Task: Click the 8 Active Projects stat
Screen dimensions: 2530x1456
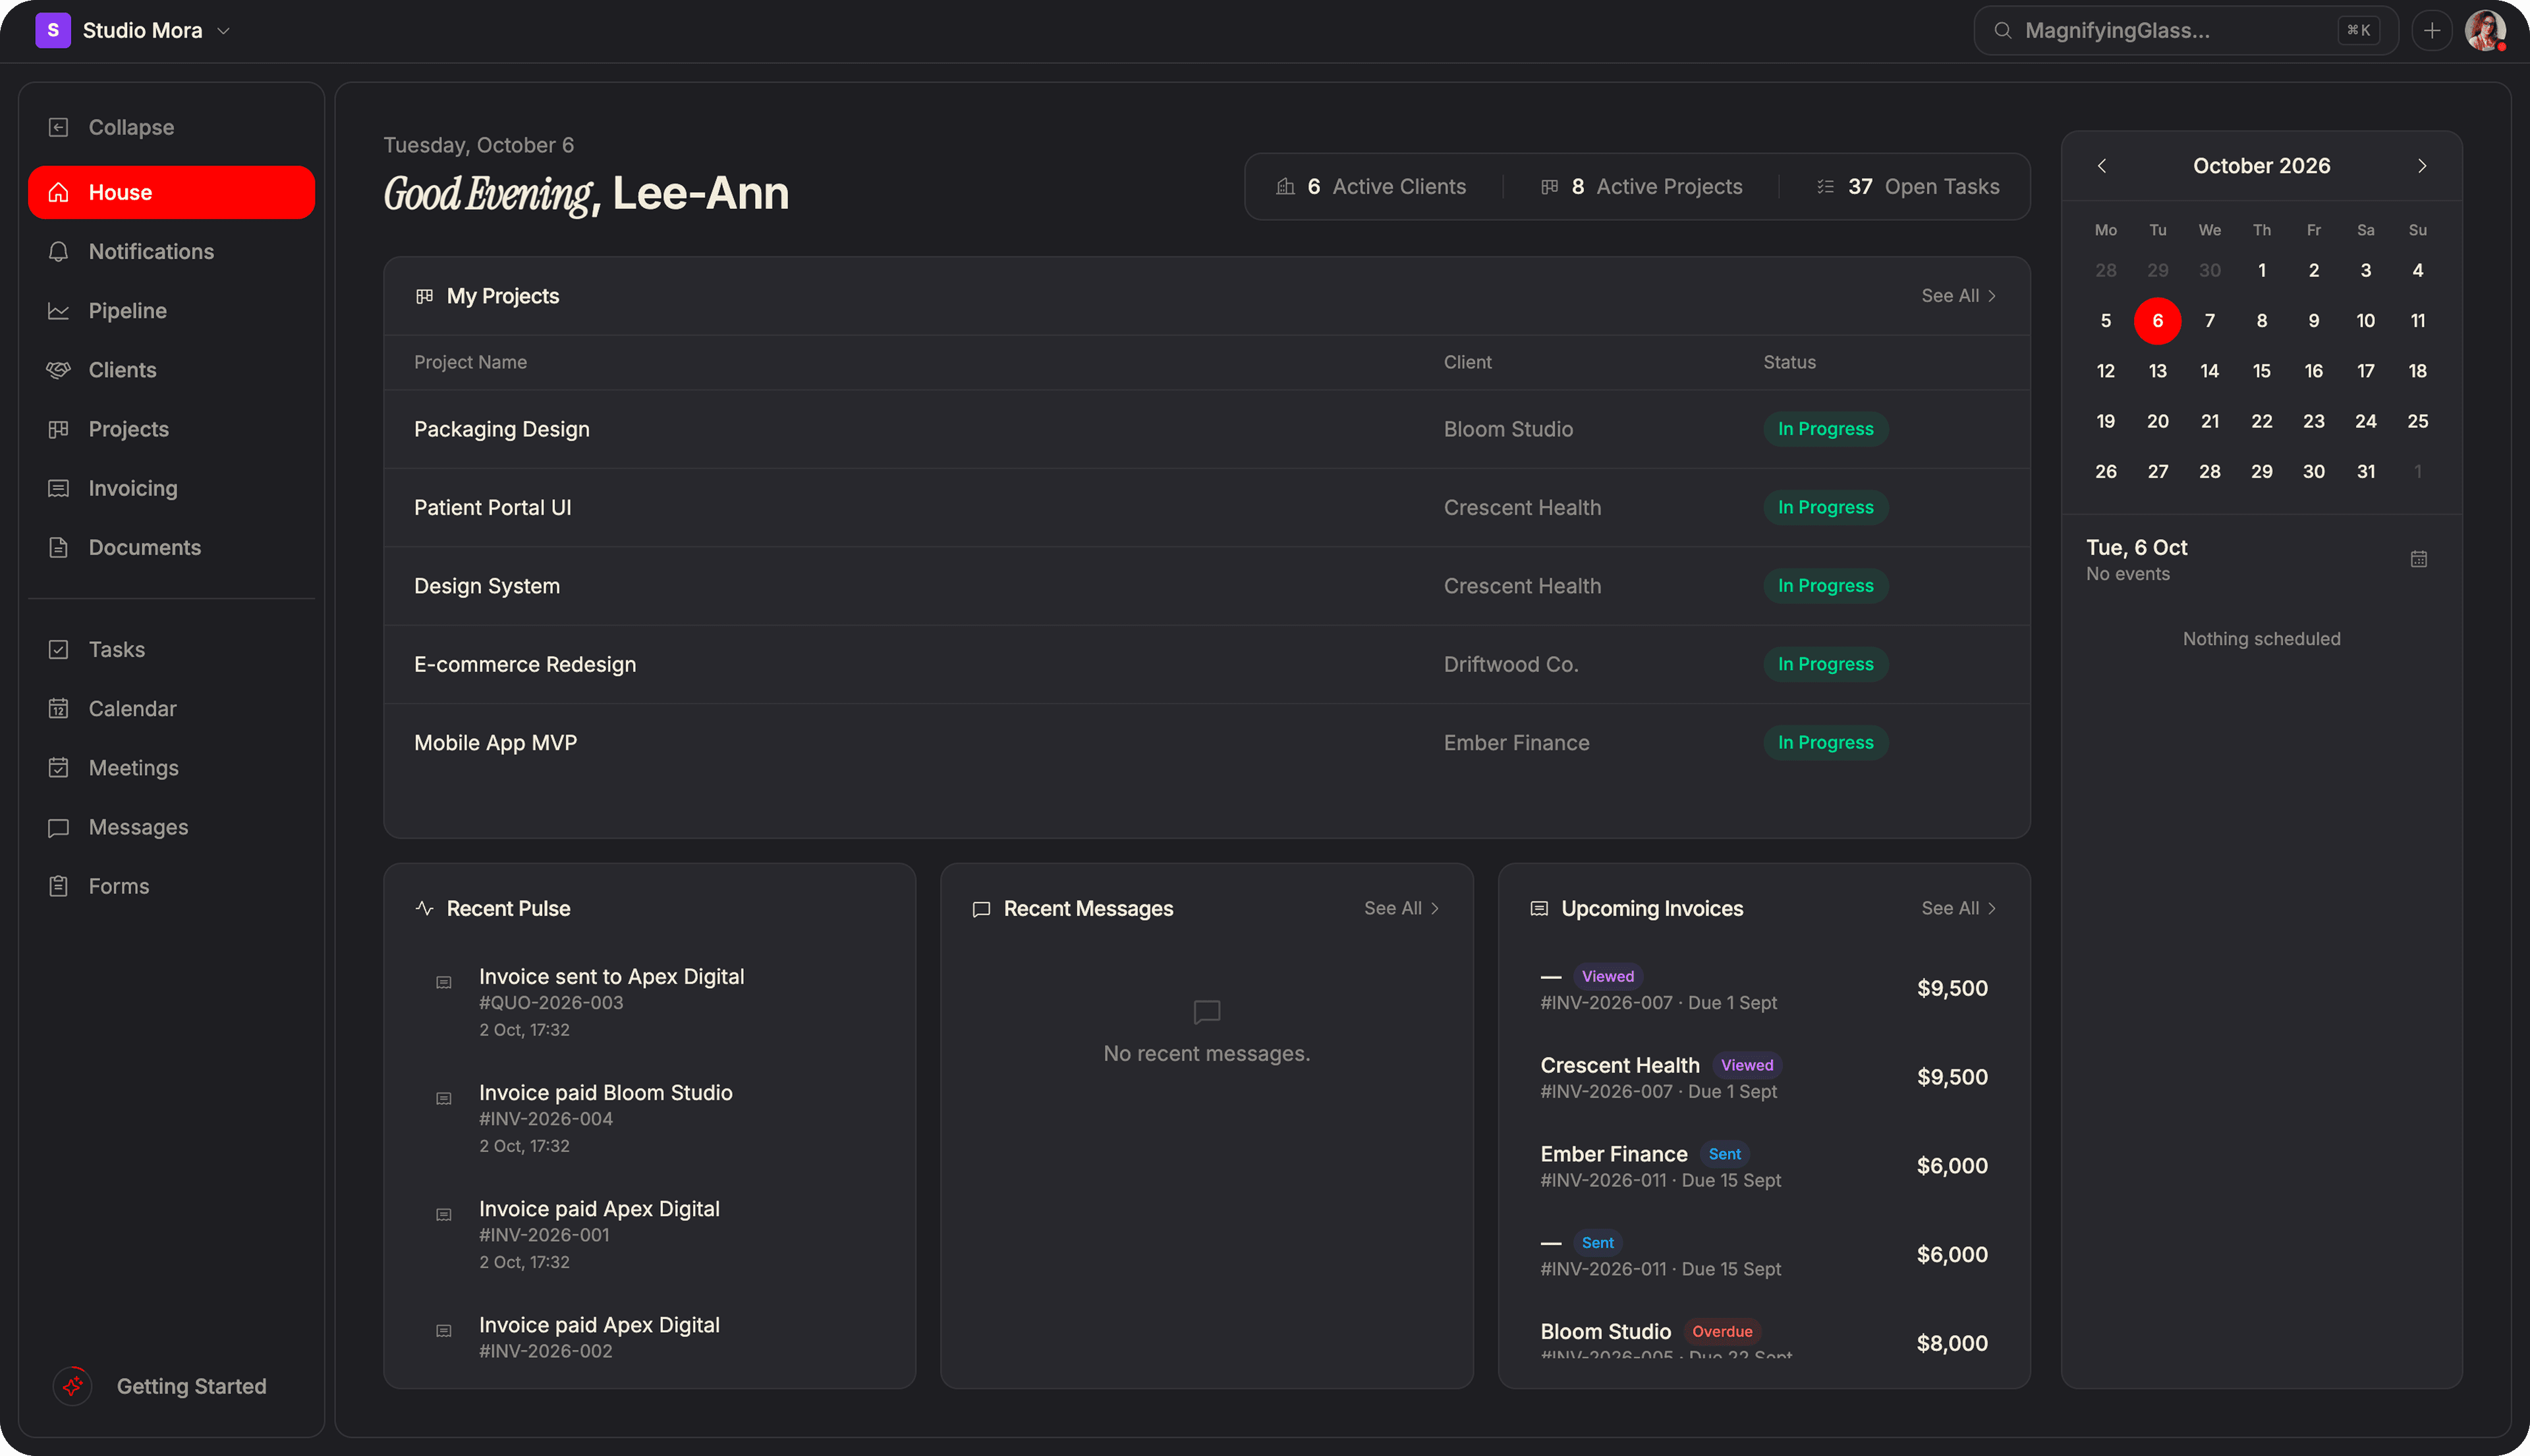Action: pyautogui.click(x=1642, y=186)
